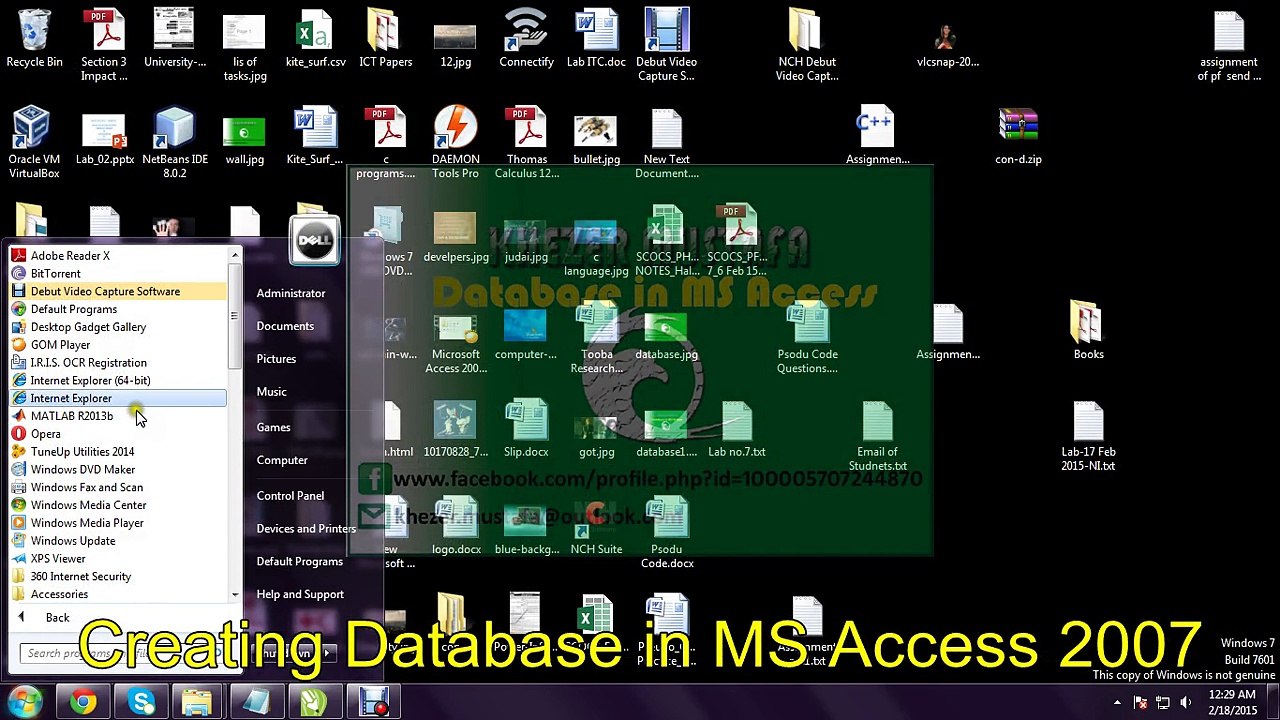Expand the Accessories folder
This screenshot has width=1280, height=720.
[118, 595]
